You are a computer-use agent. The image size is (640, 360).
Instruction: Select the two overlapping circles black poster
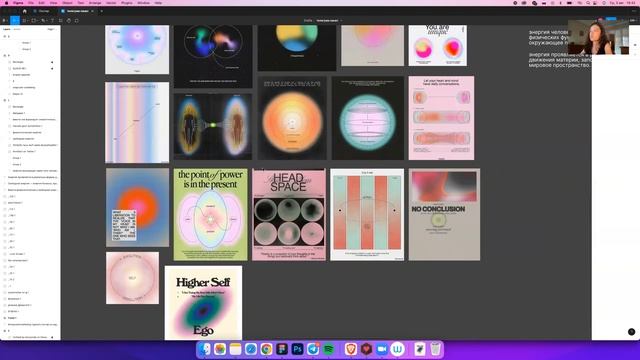213,56
